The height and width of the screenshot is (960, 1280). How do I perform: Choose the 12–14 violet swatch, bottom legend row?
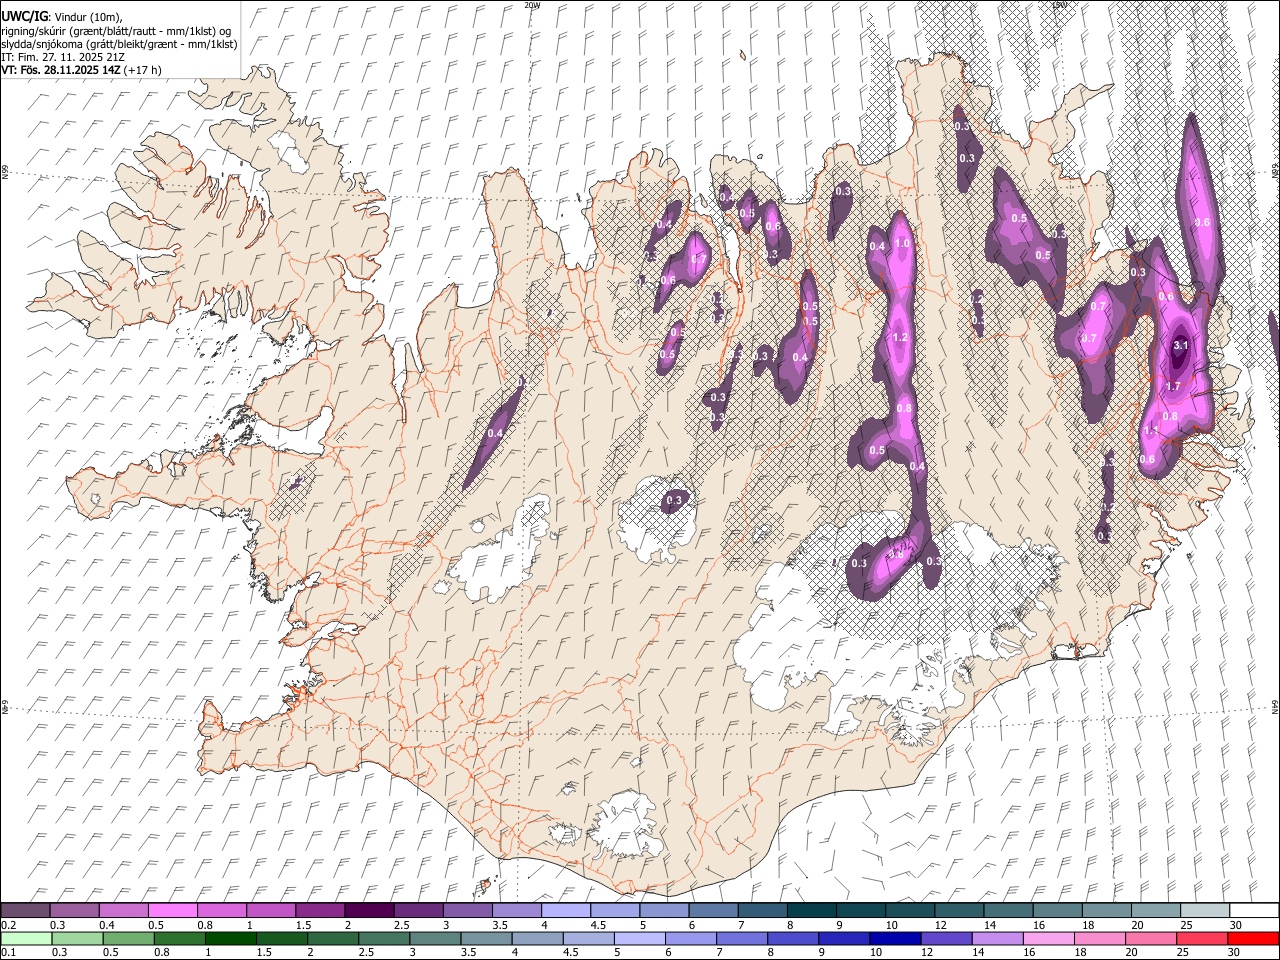tap(946, 938)
